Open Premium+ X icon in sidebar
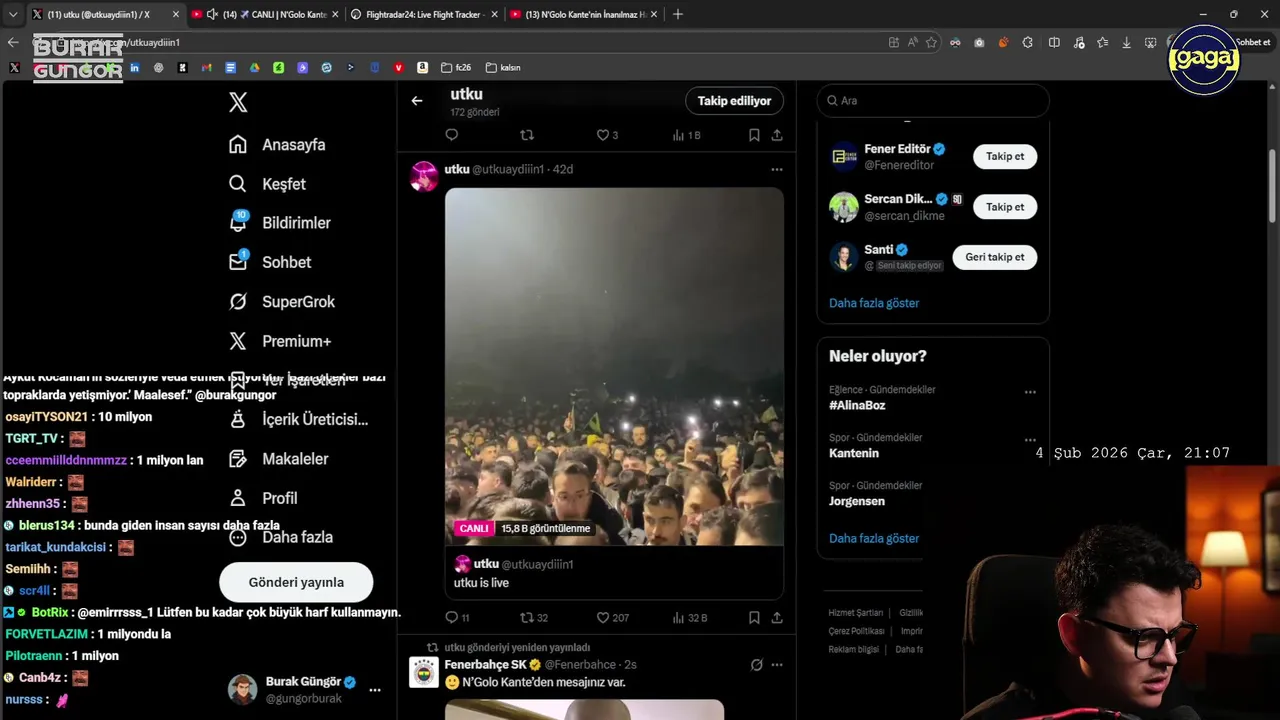The height and width of the screenshot is (720, 1280). point(238,341)
